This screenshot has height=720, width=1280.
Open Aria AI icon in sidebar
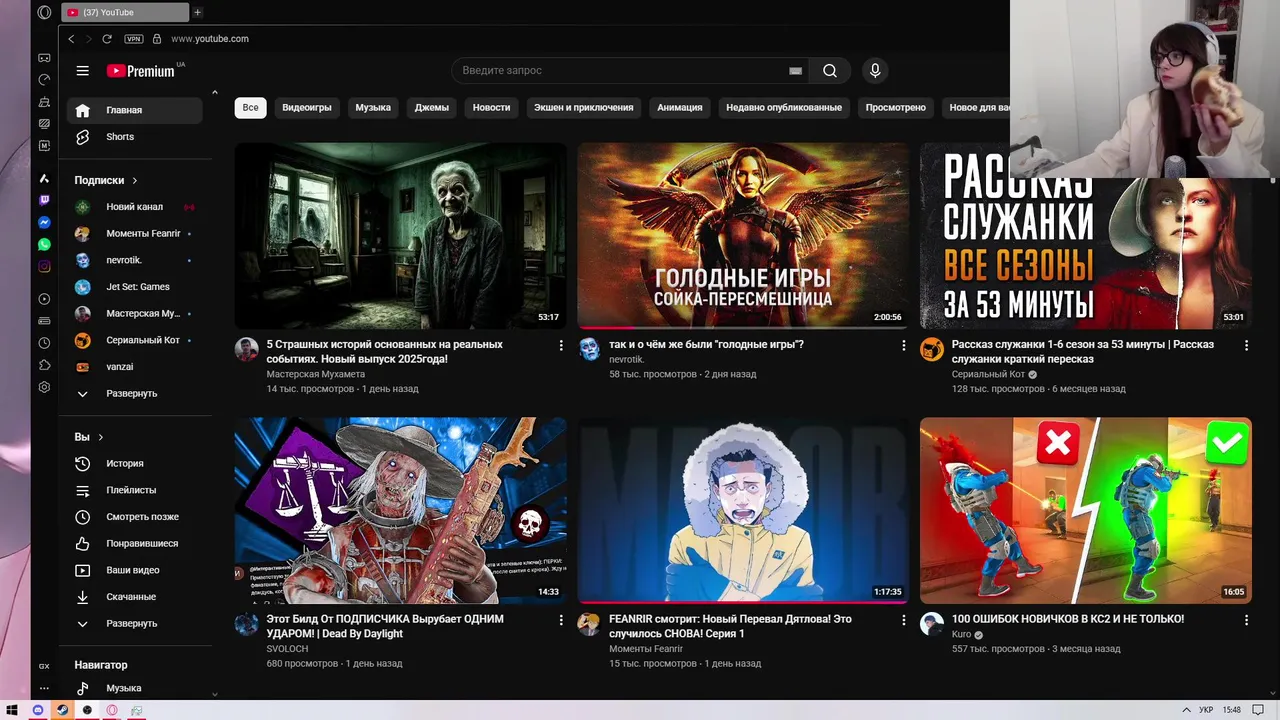point(44,178)
